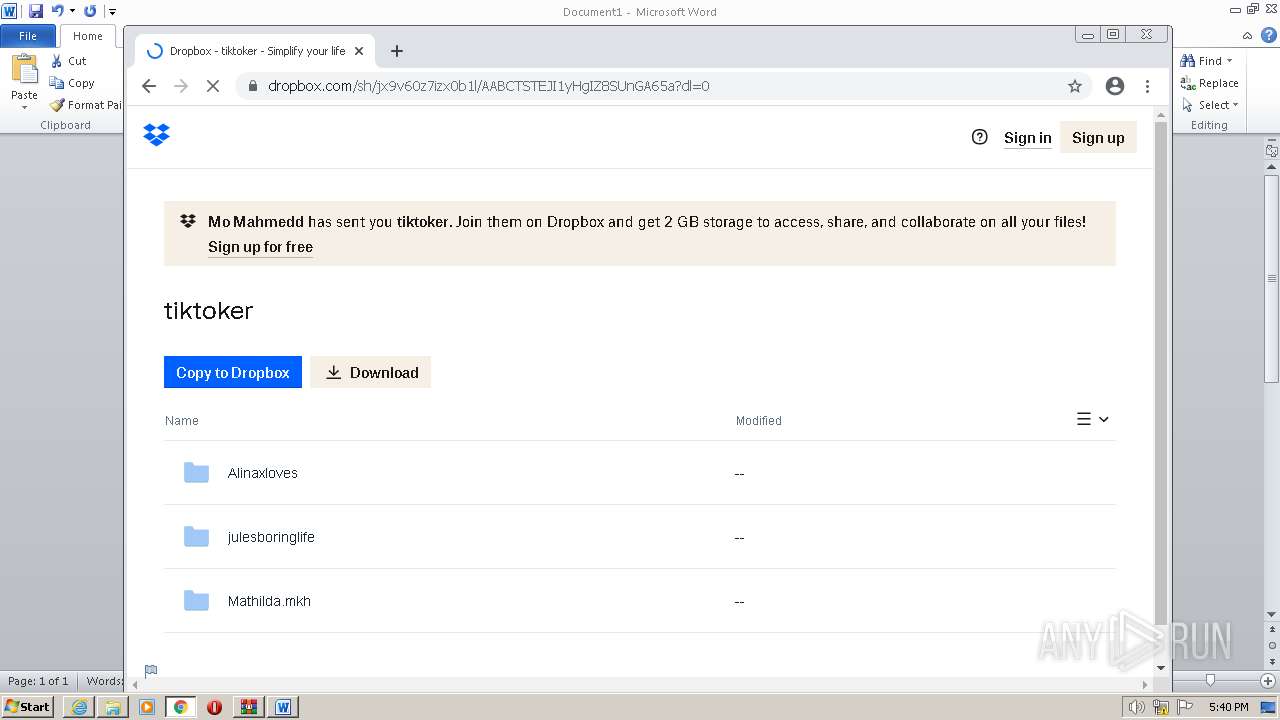Click Word's Undo icon
This screenshot has width=1280, height=720.
pos(57,11)
